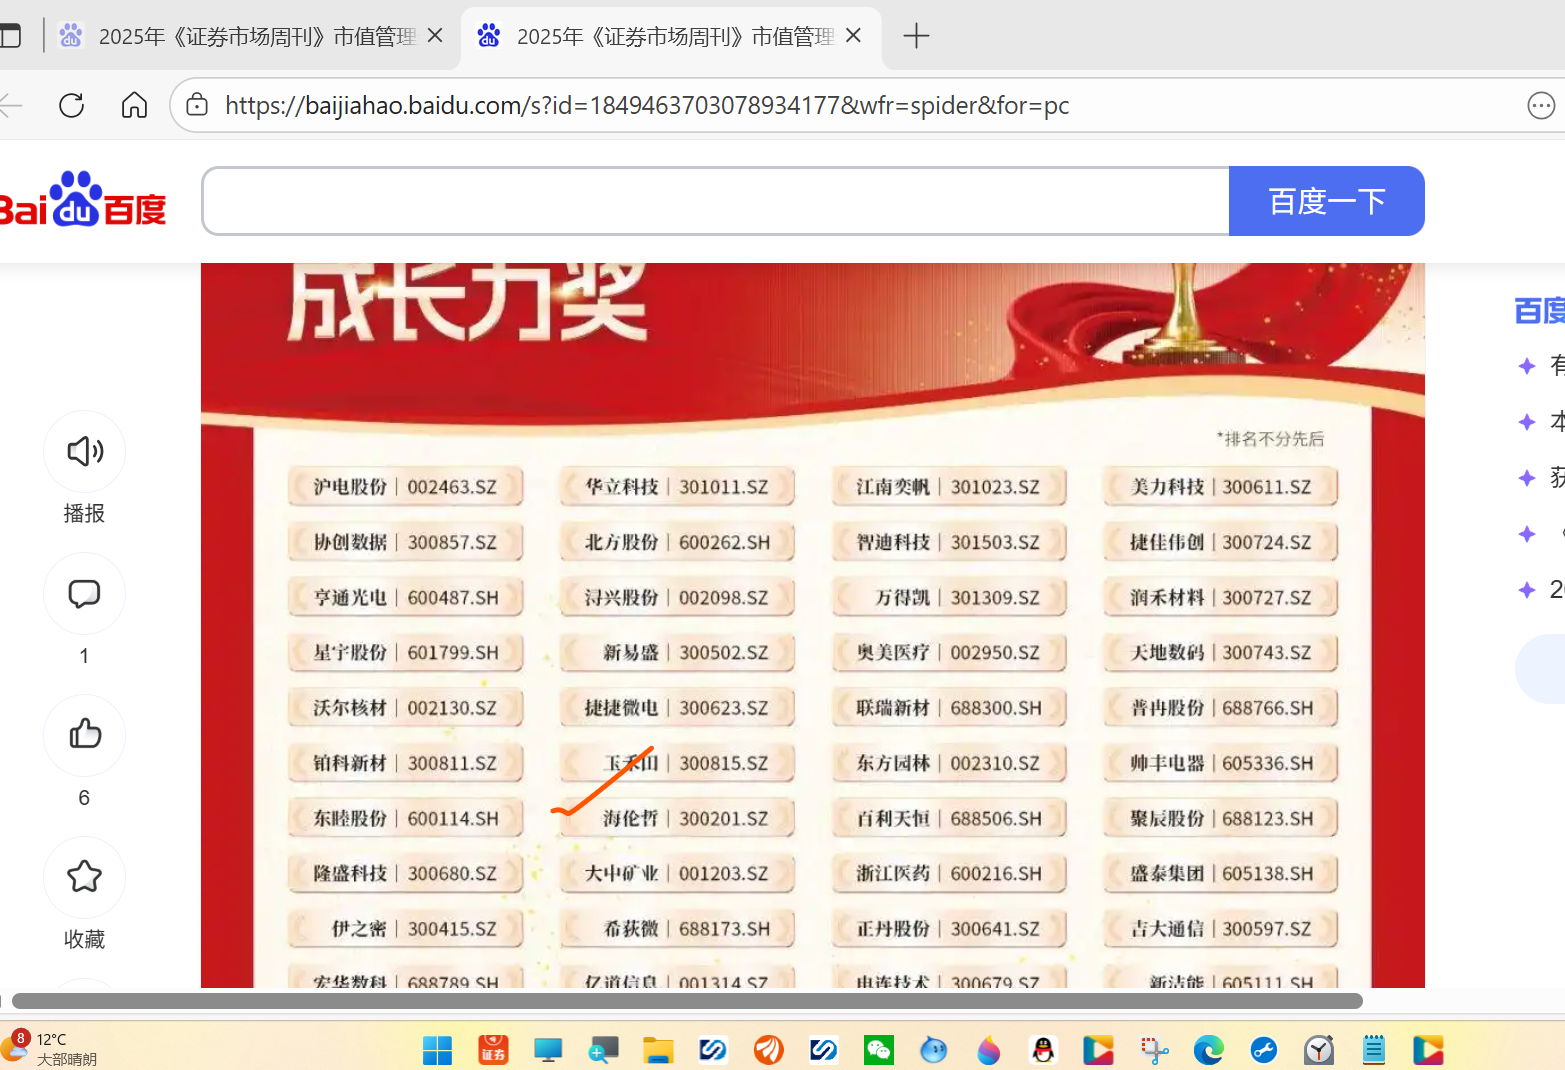
Task: Launch Microsoft Edge from the taskbar
Action: tap(1208, 1050)
